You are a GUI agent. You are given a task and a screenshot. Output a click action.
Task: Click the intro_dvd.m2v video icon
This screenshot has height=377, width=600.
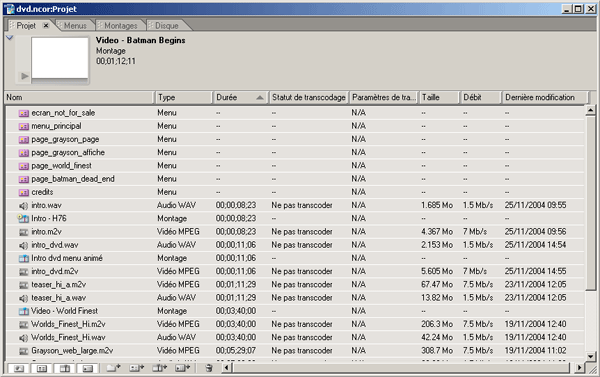[x=24, y=272]
